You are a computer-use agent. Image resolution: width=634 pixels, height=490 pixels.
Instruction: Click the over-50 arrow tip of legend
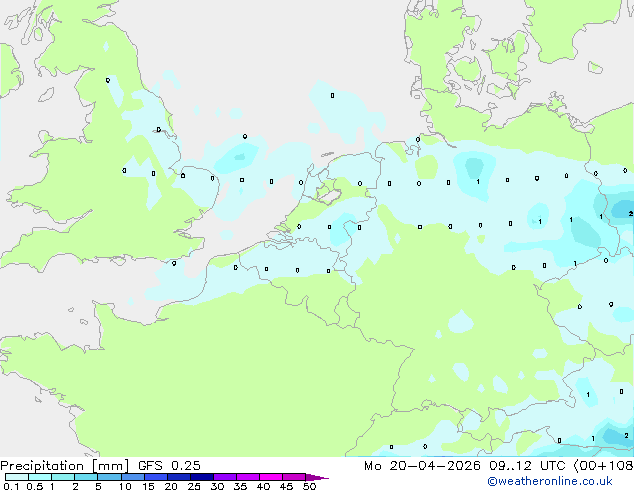click(x=317, y=477)
